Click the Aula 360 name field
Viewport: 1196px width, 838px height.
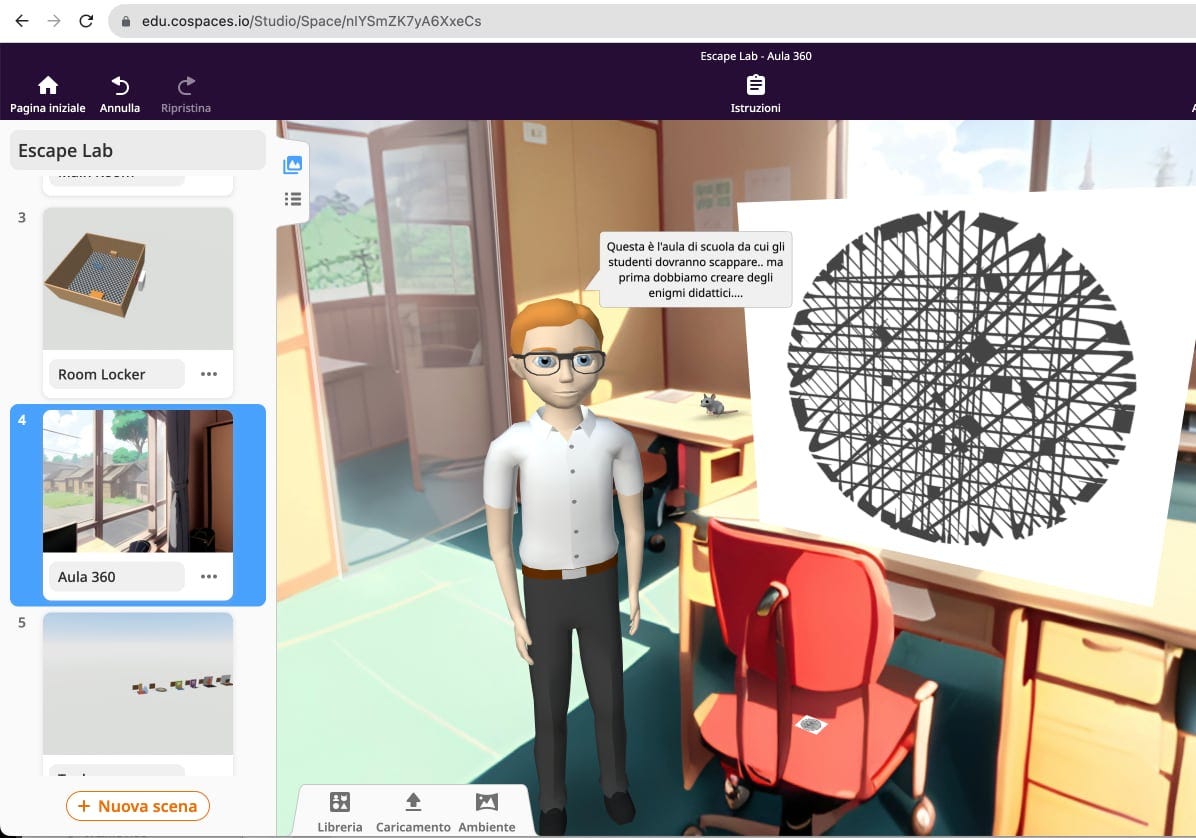(117, 576)
